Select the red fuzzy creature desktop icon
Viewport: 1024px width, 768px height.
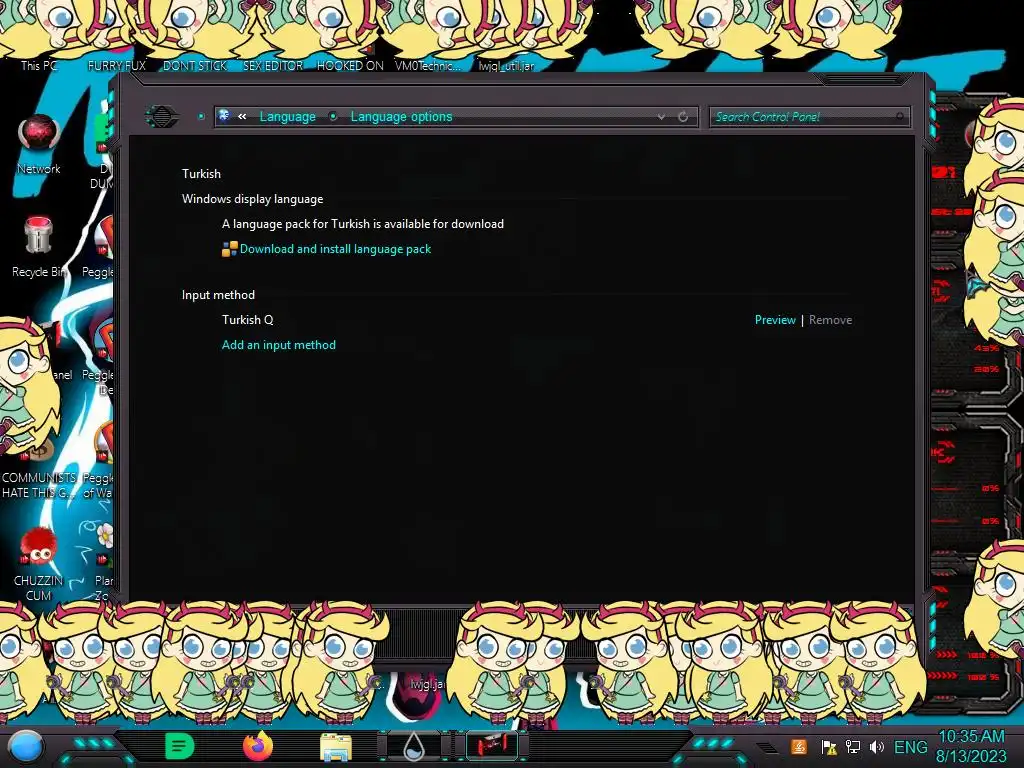tap(39, 564)
